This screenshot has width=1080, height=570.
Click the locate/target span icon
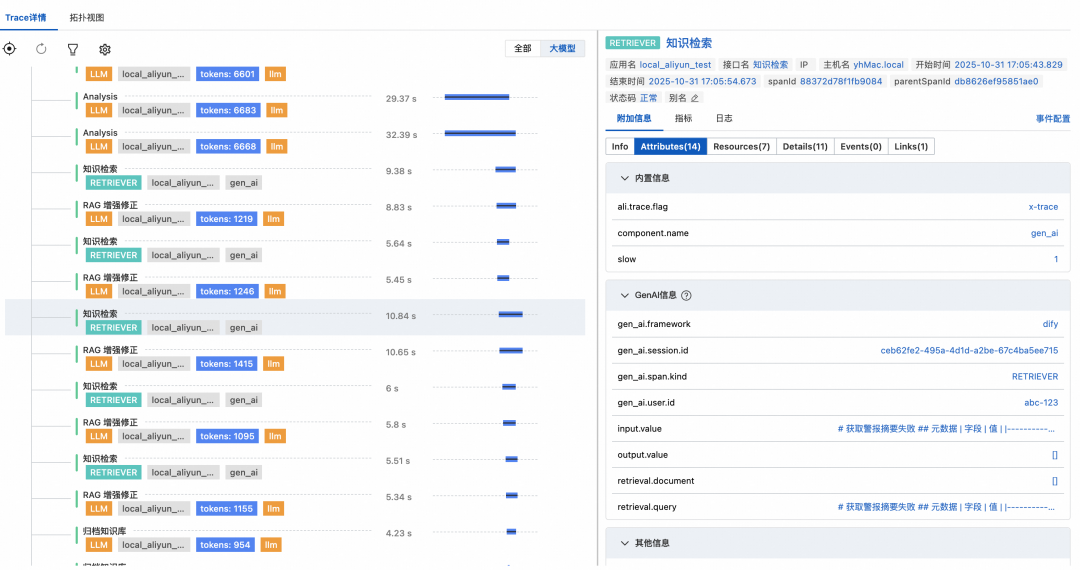click(10, 49)
